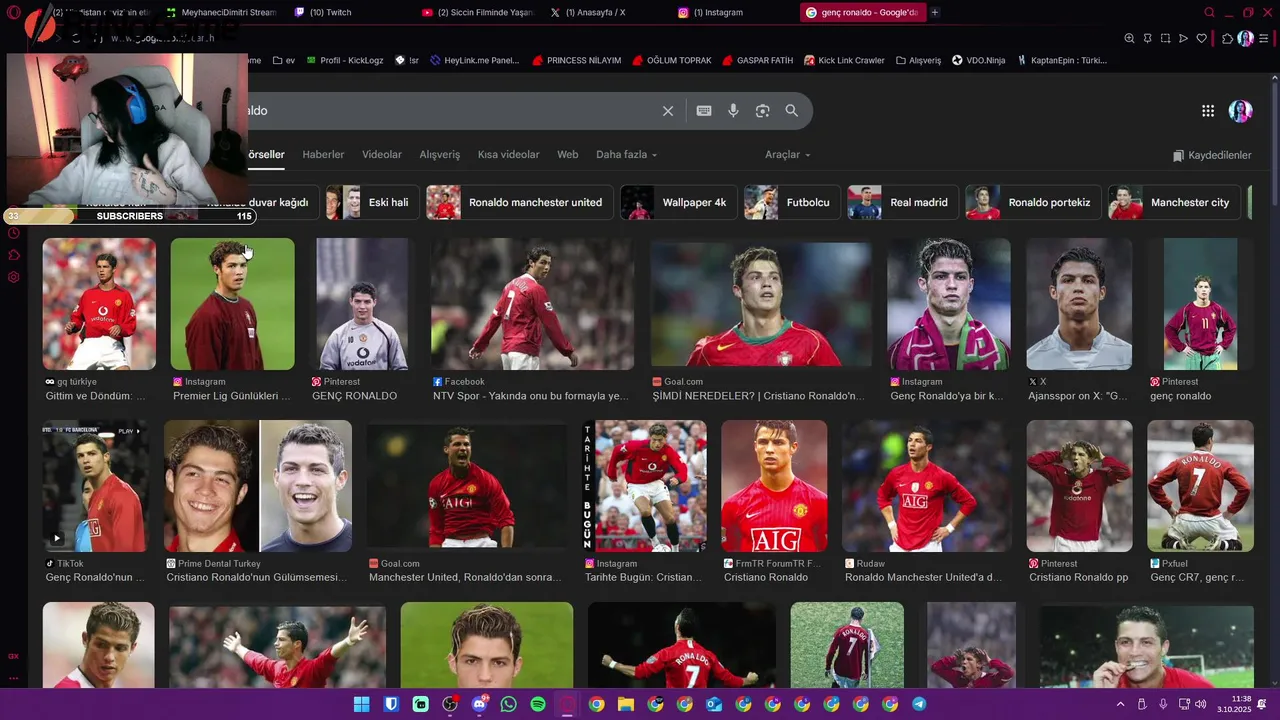Switch to the Haberler tab
The height and width of the screenshot is (720, 1280).
323,155
